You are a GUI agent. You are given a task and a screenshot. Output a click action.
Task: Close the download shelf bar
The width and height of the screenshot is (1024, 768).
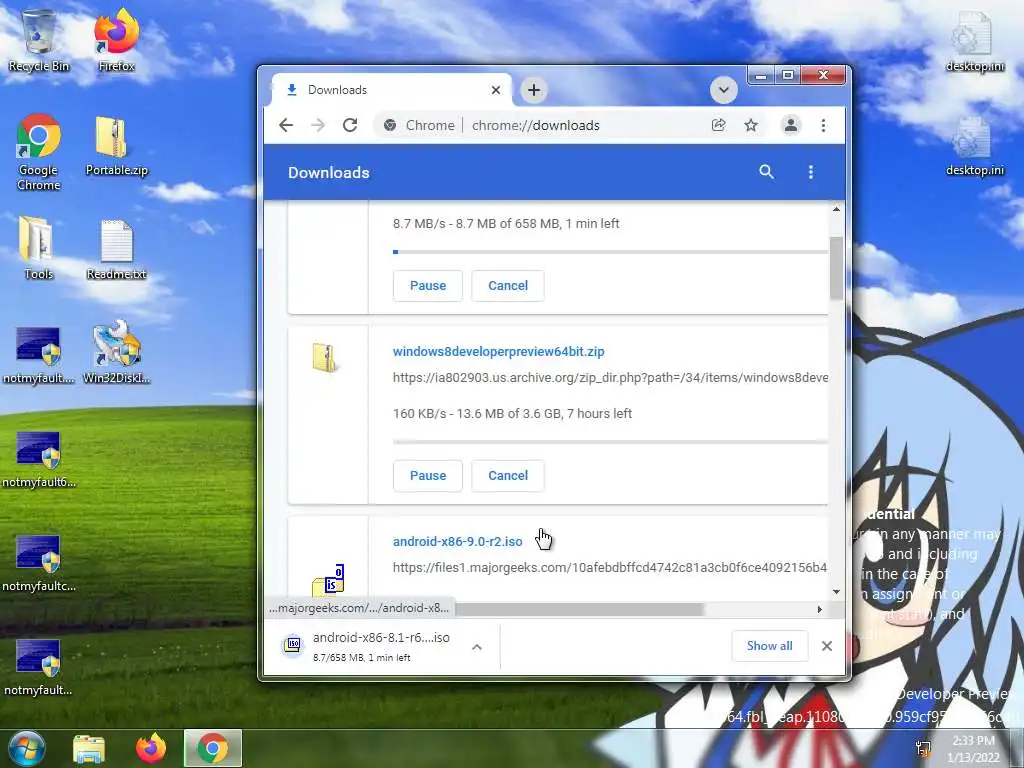(x=827, y=646)
